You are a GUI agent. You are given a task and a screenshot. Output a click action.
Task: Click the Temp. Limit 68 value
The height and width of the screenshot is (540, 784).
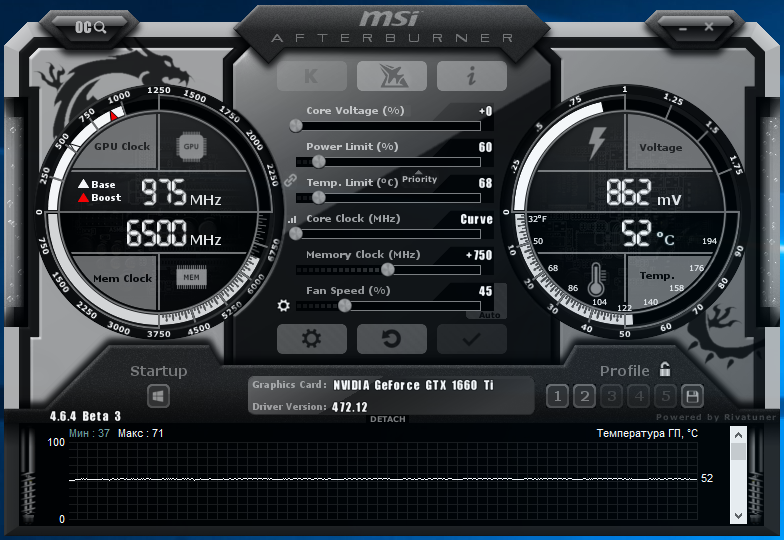[x=485, y=183]
